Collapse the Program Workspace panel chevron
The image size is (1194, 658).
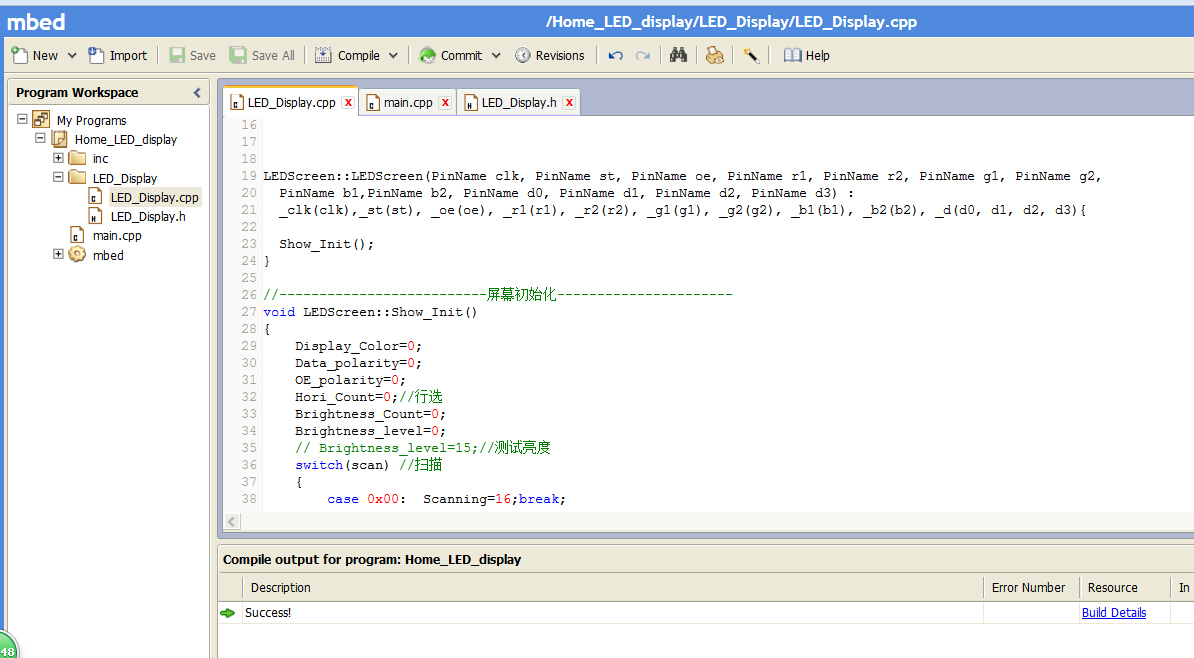point(197,92)
